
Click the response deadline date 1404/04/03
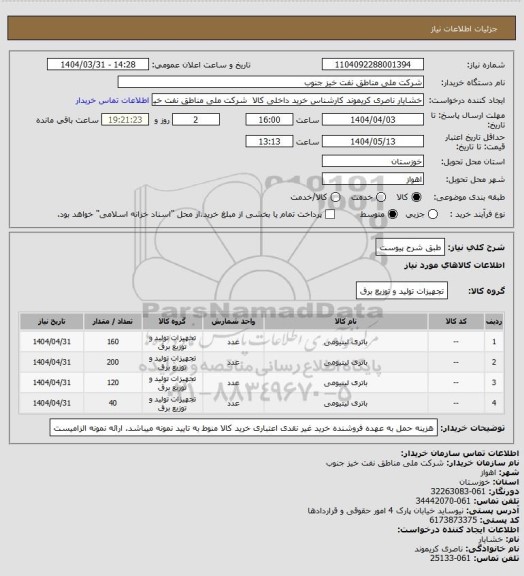click(373, 120)
